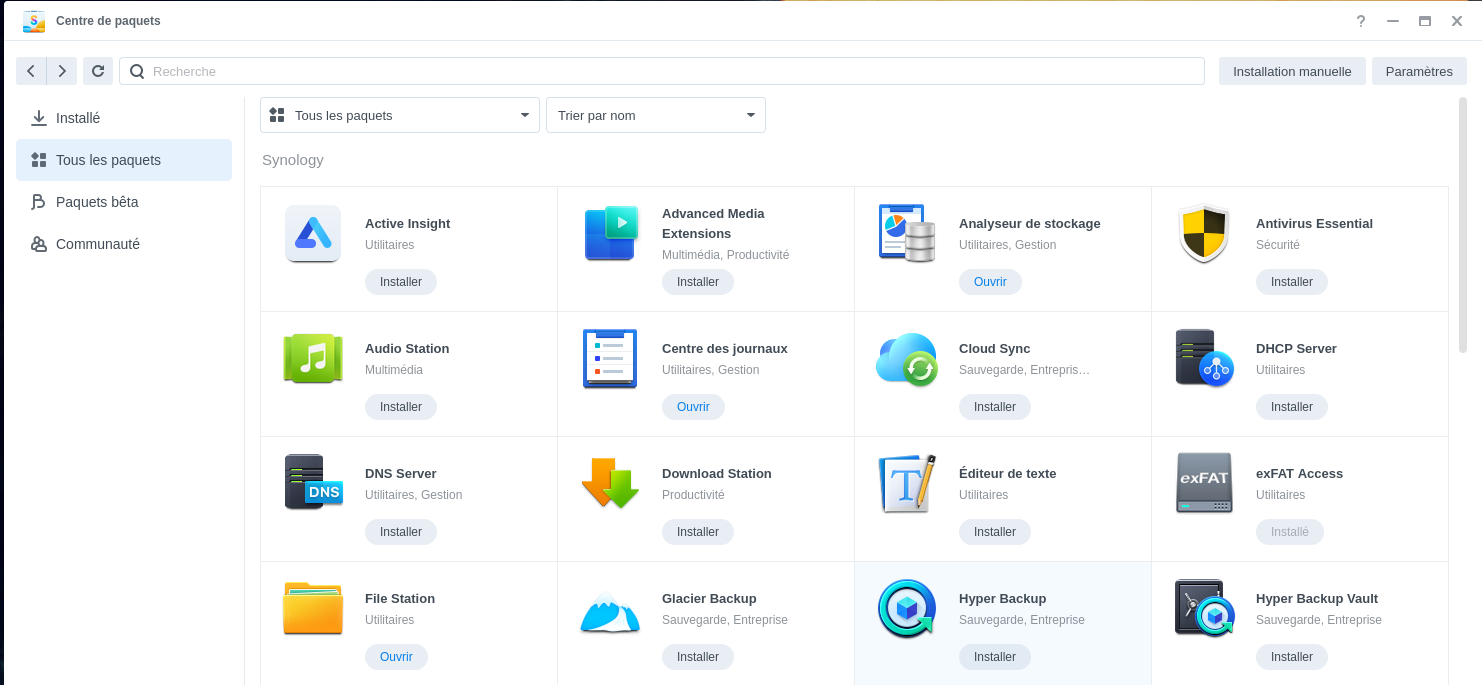Click the Installation manuelle button
Viewport: 1482px width, 685px height.
[1292, 71]
